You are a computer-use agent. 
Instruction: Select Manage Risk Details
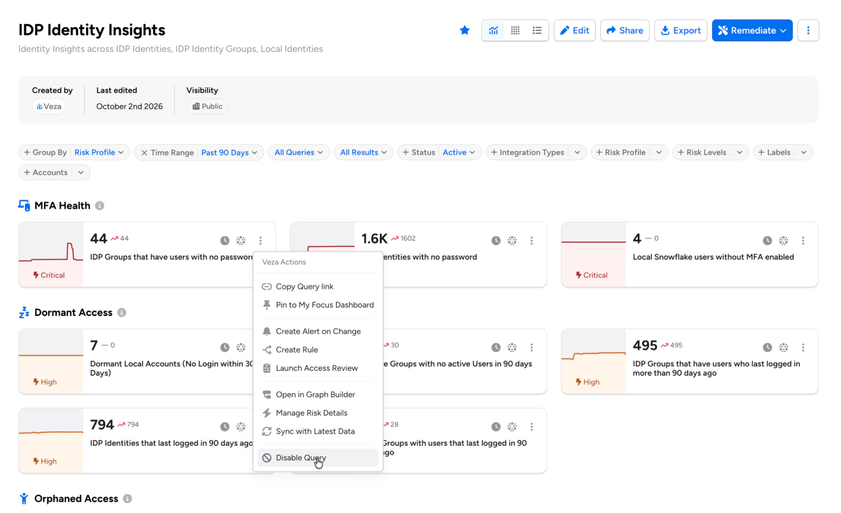(x=318, y=413)
